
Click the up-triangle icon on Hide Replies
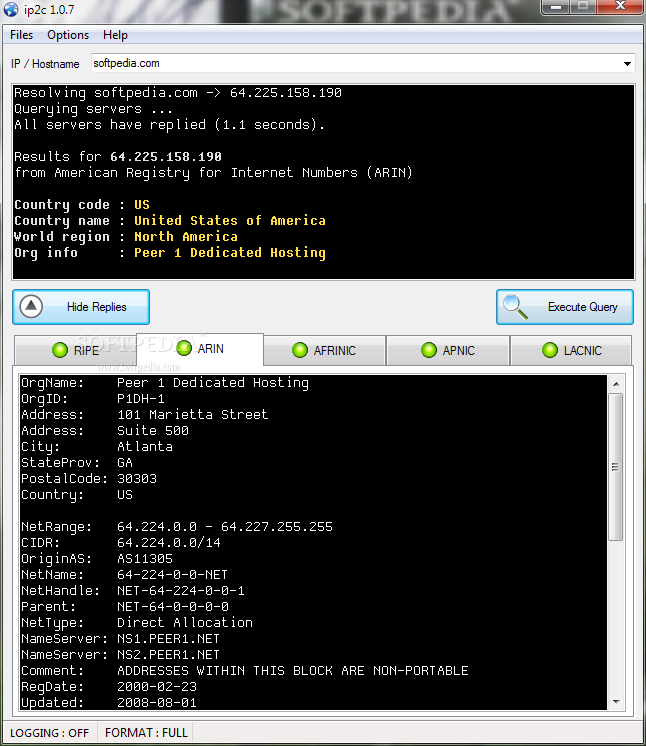coord(31,306)
